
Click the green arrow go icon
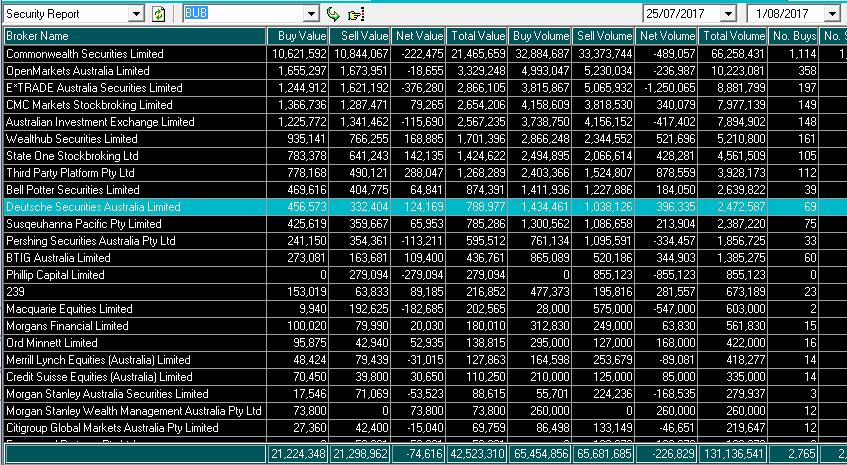click(x=333, y=14)
